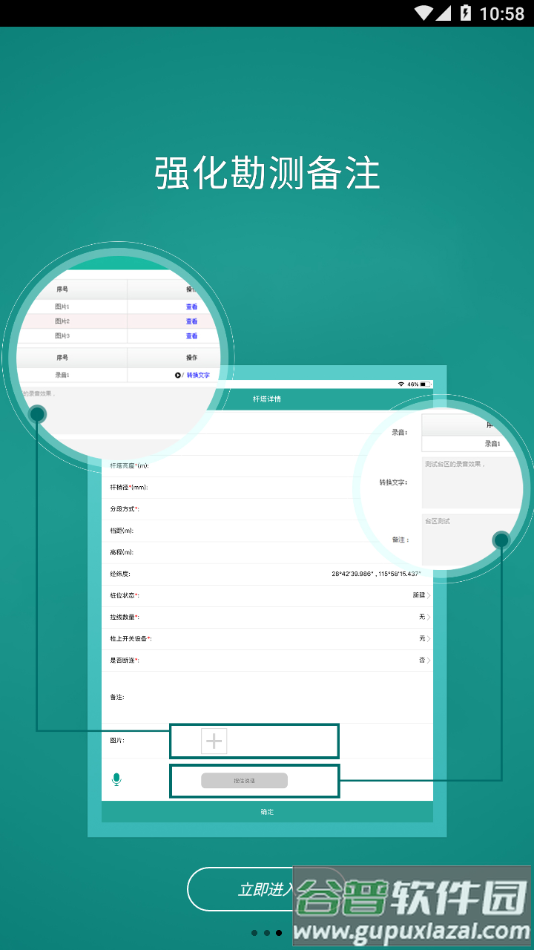
Task: Click 查看 link for 图片3
Action: (192, 336)
